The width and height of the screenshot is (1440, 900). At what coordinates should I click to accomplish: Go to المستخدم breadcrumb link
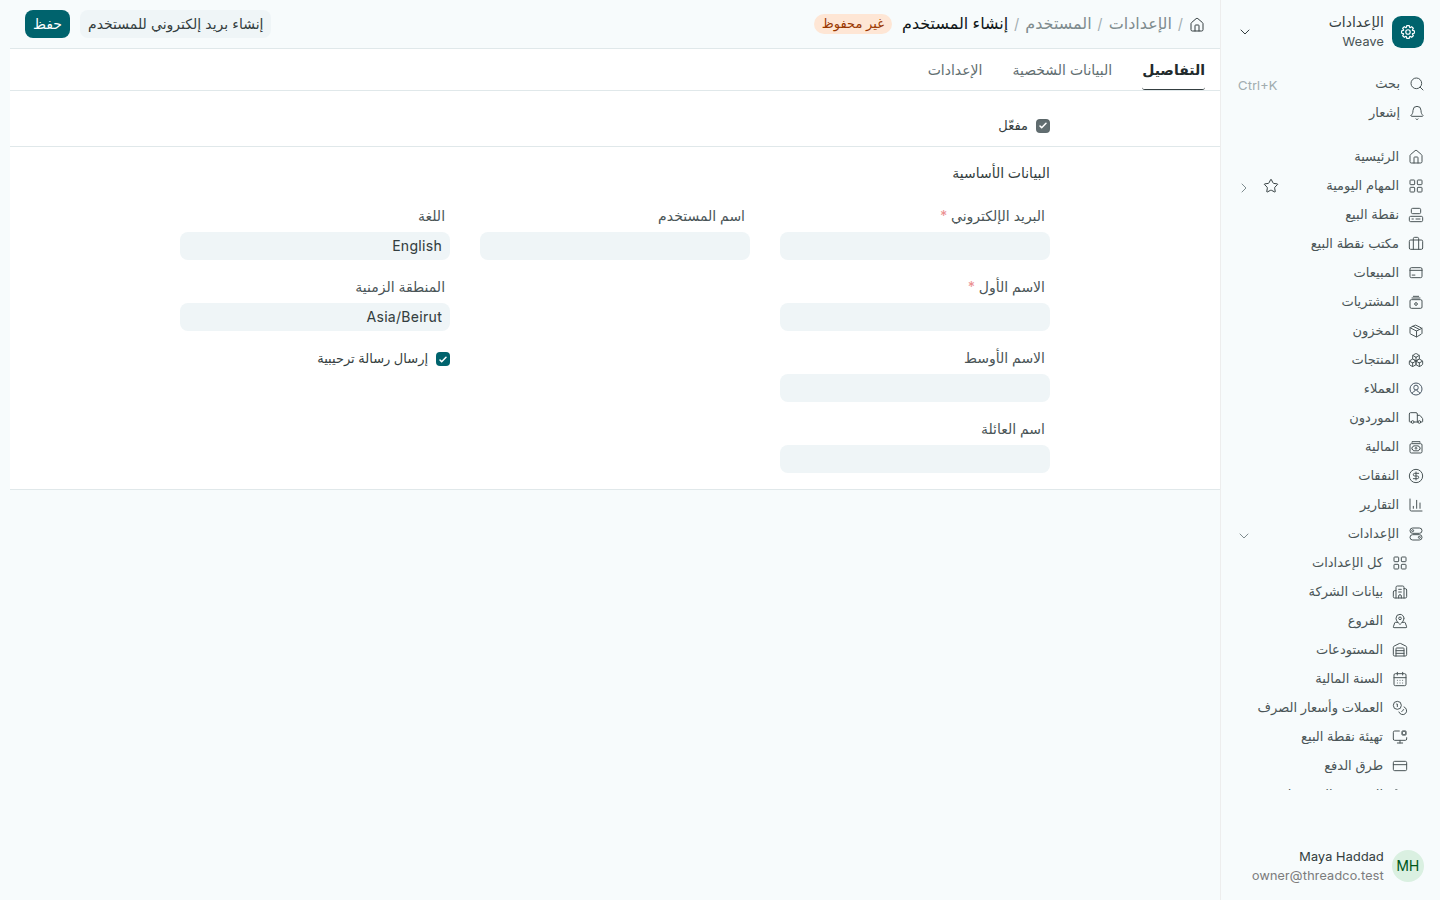pos(1058,24)
